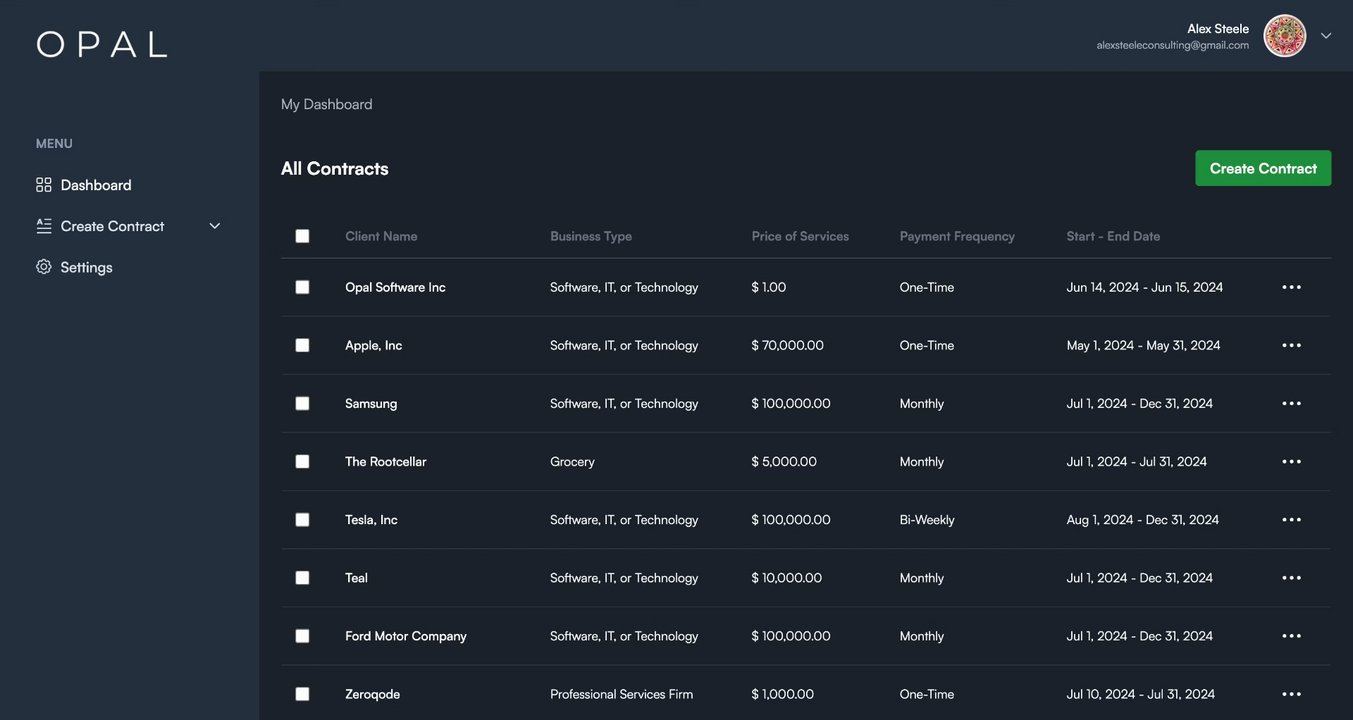Open the three-dot menu for The Rootcellar
Viewport: 1353px width, 720px height.
pyautogui.click(x=1291, y=461)
